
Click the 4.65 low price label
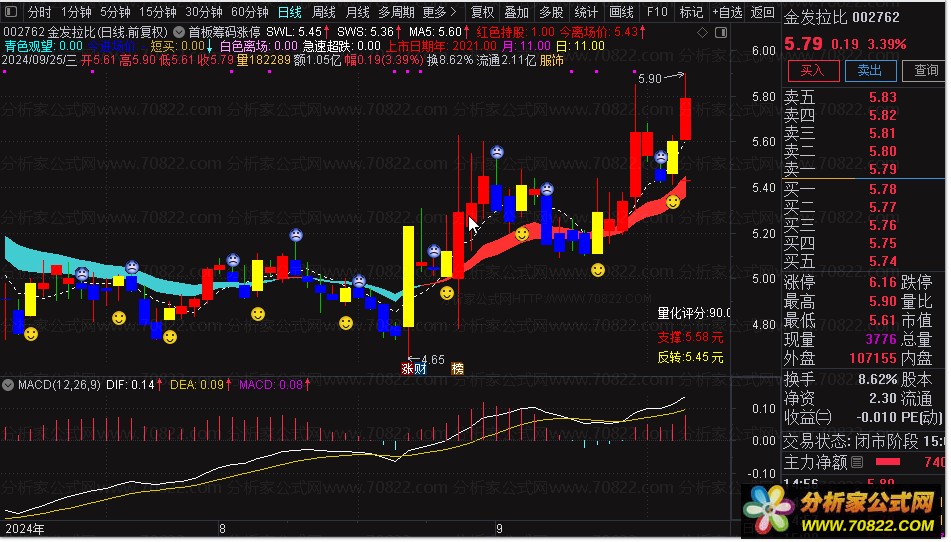pyautogui.click(x=433, y=360)
